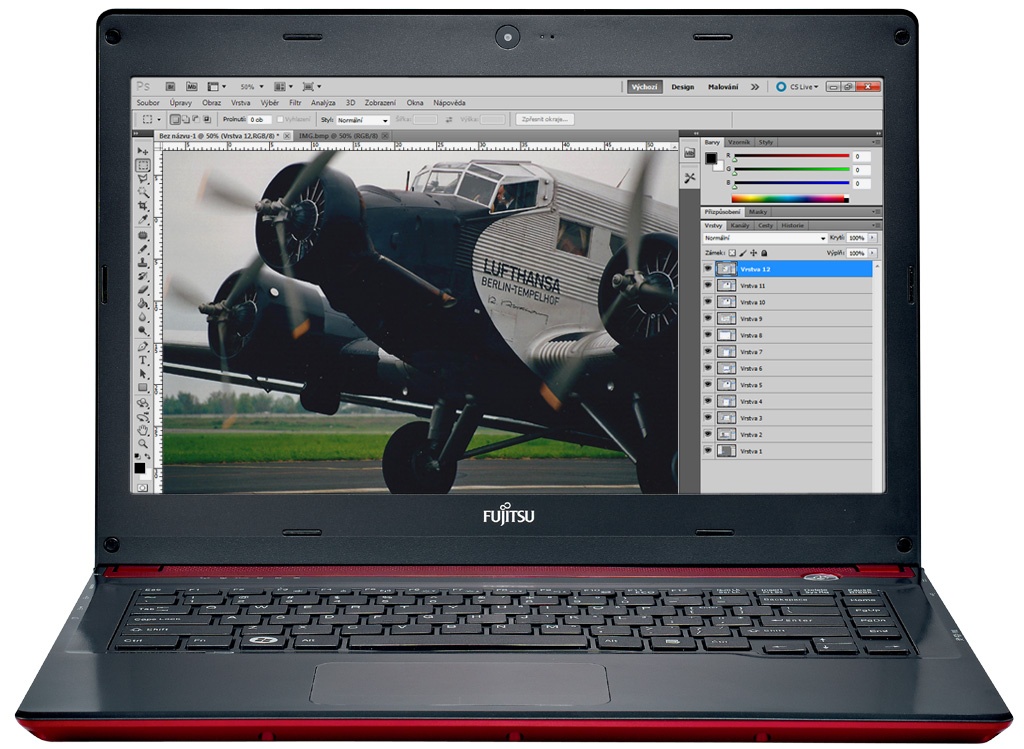
Task: Hide layer Vrstva 12
Action: tap(708, 268)
